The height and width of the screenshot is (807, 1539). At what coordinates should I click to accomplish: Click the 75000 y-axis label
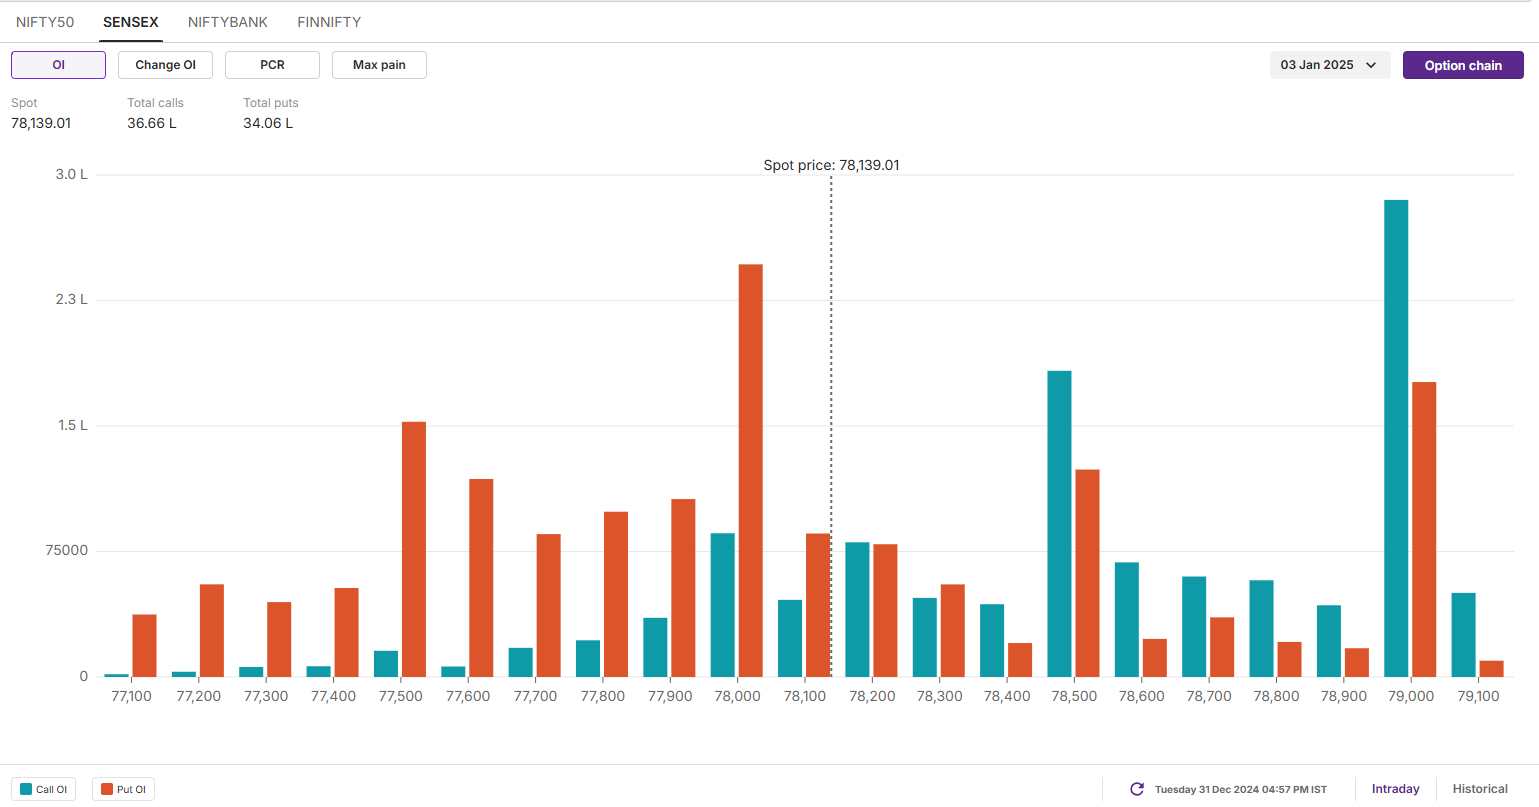click(67, 550)
